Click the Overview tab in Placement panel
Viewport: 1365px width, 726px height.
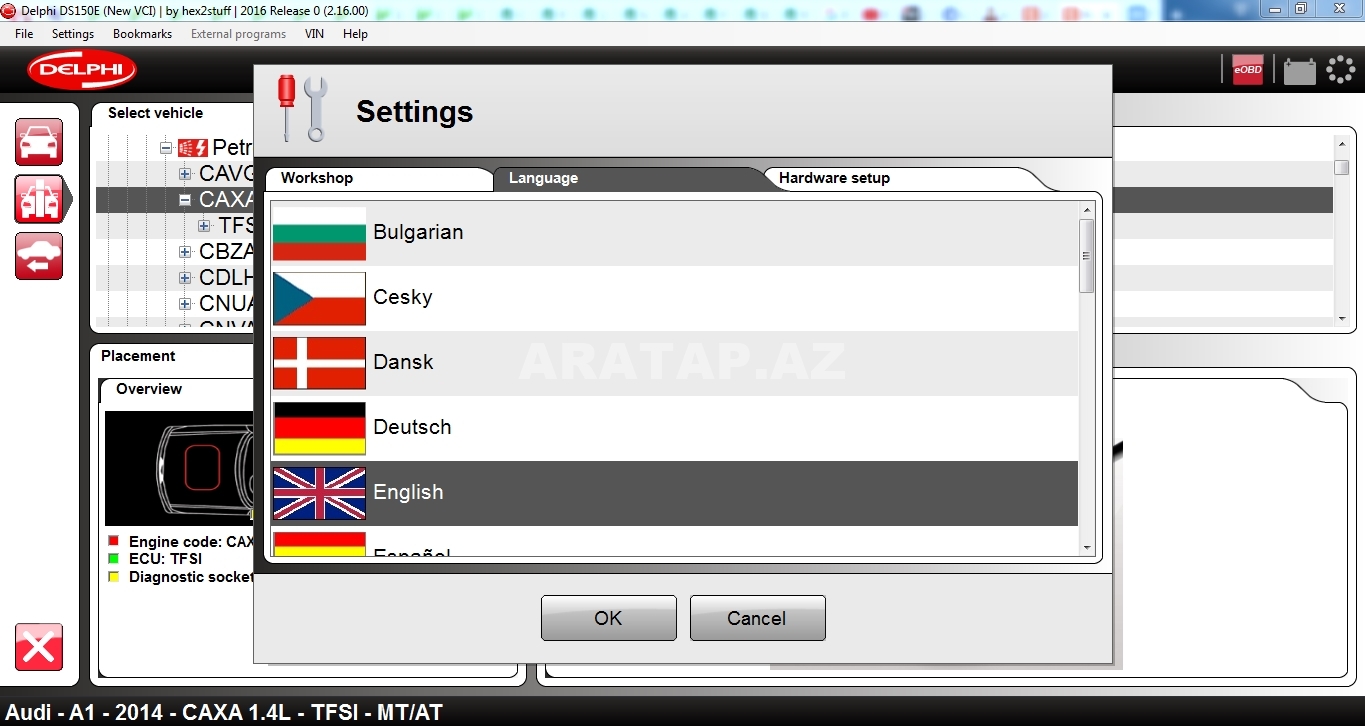click(x=149, y=389)
